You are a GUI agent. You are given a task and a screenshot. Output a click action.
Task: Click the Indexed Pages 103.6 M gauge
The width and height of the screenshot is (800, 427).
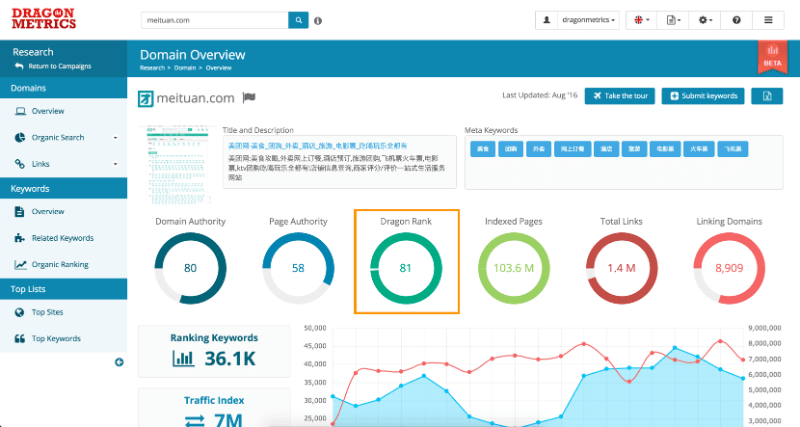pos(513,268)
